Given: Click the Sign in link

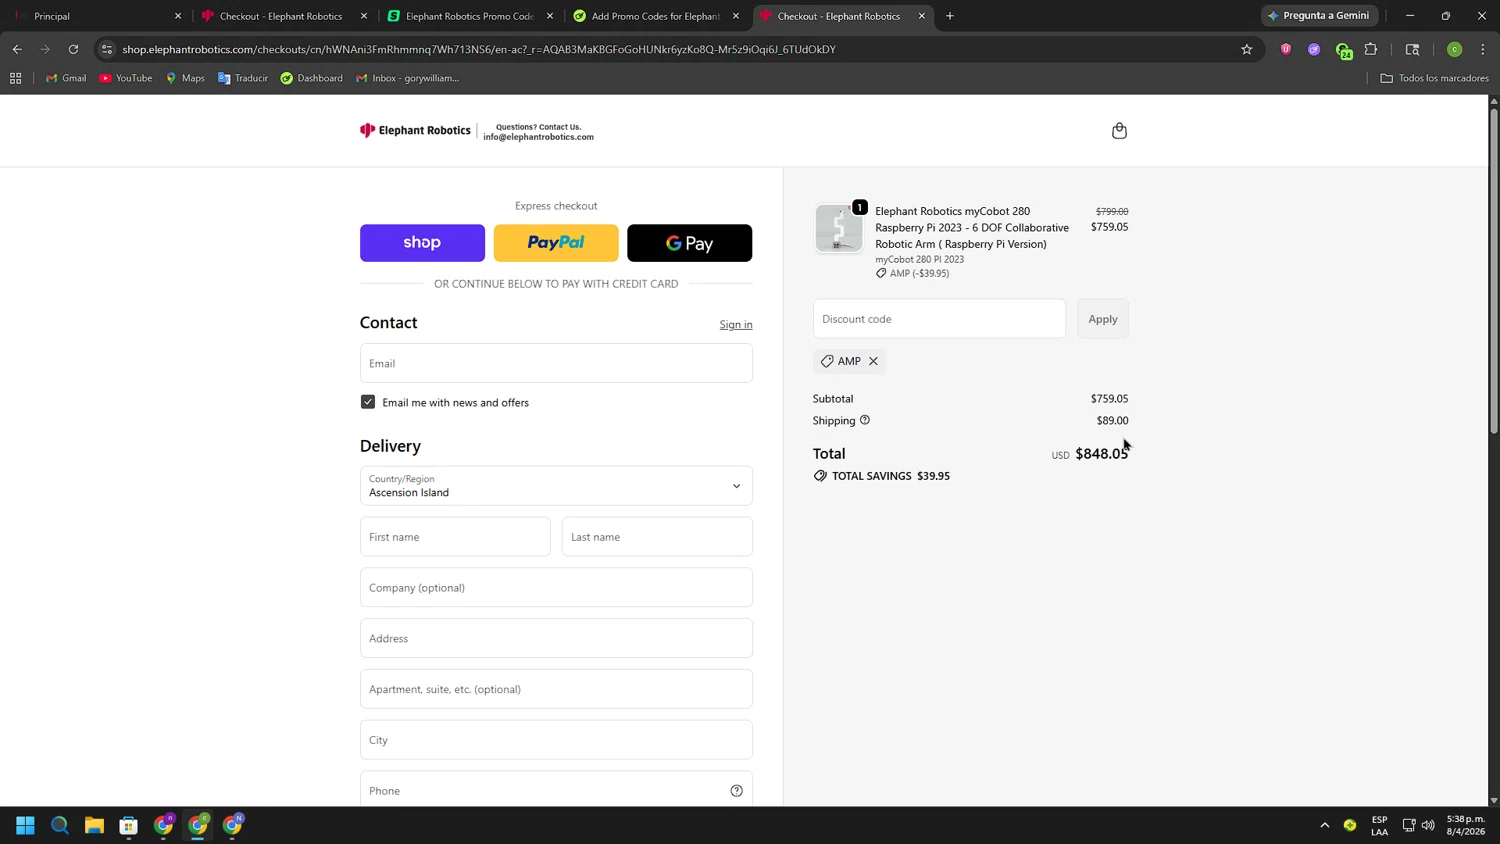Looking at the screenshot, I should 736,325.
